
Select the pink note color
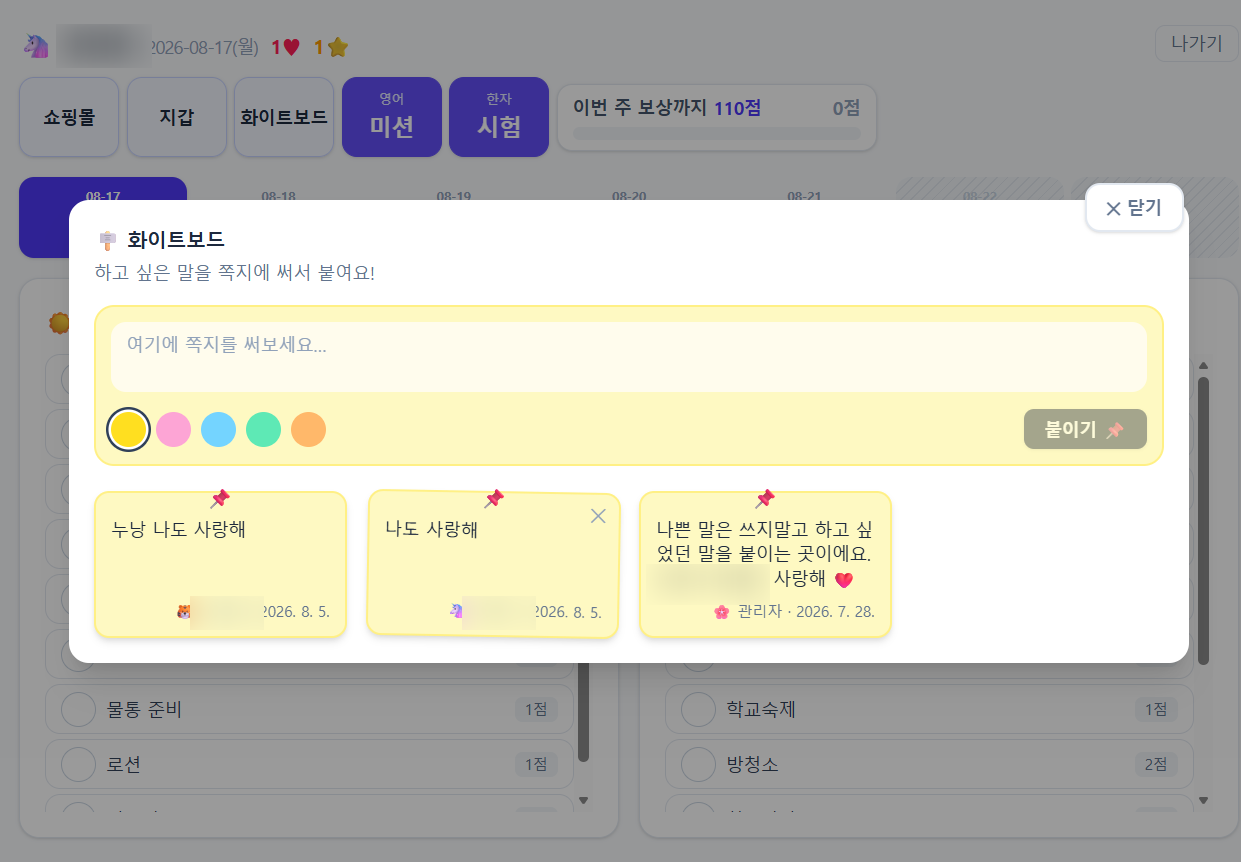174,429
